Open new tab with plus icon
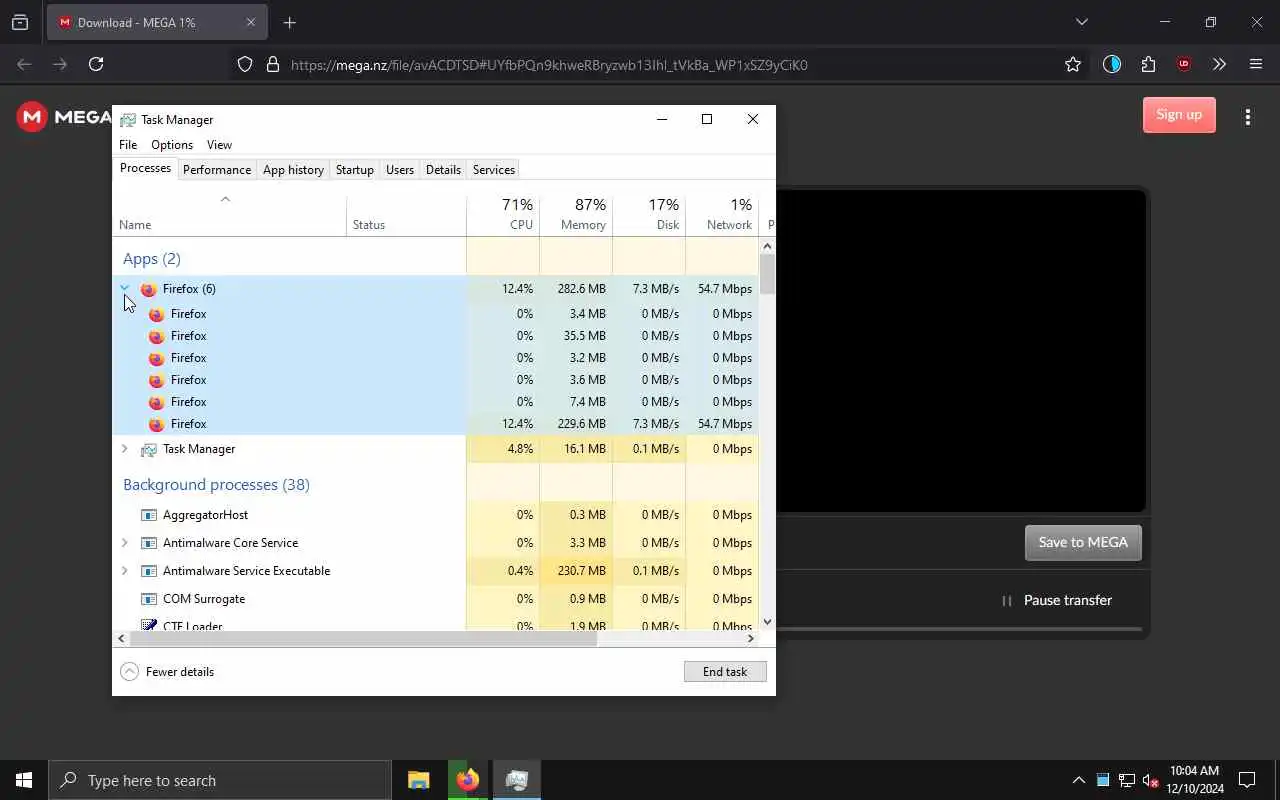The width and height of the screenshot is (1280, 800). [289, 22]
